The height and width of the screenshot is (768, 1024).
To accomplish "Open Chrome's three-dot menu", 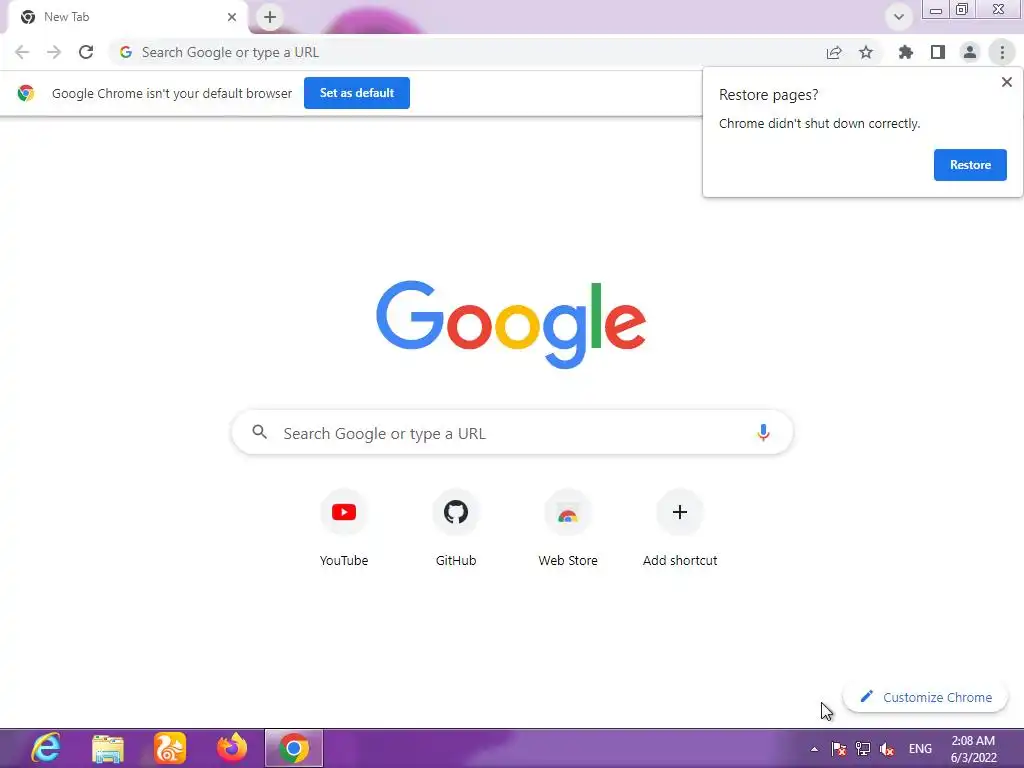I will pyautogui.click(x=1002, y=52).
